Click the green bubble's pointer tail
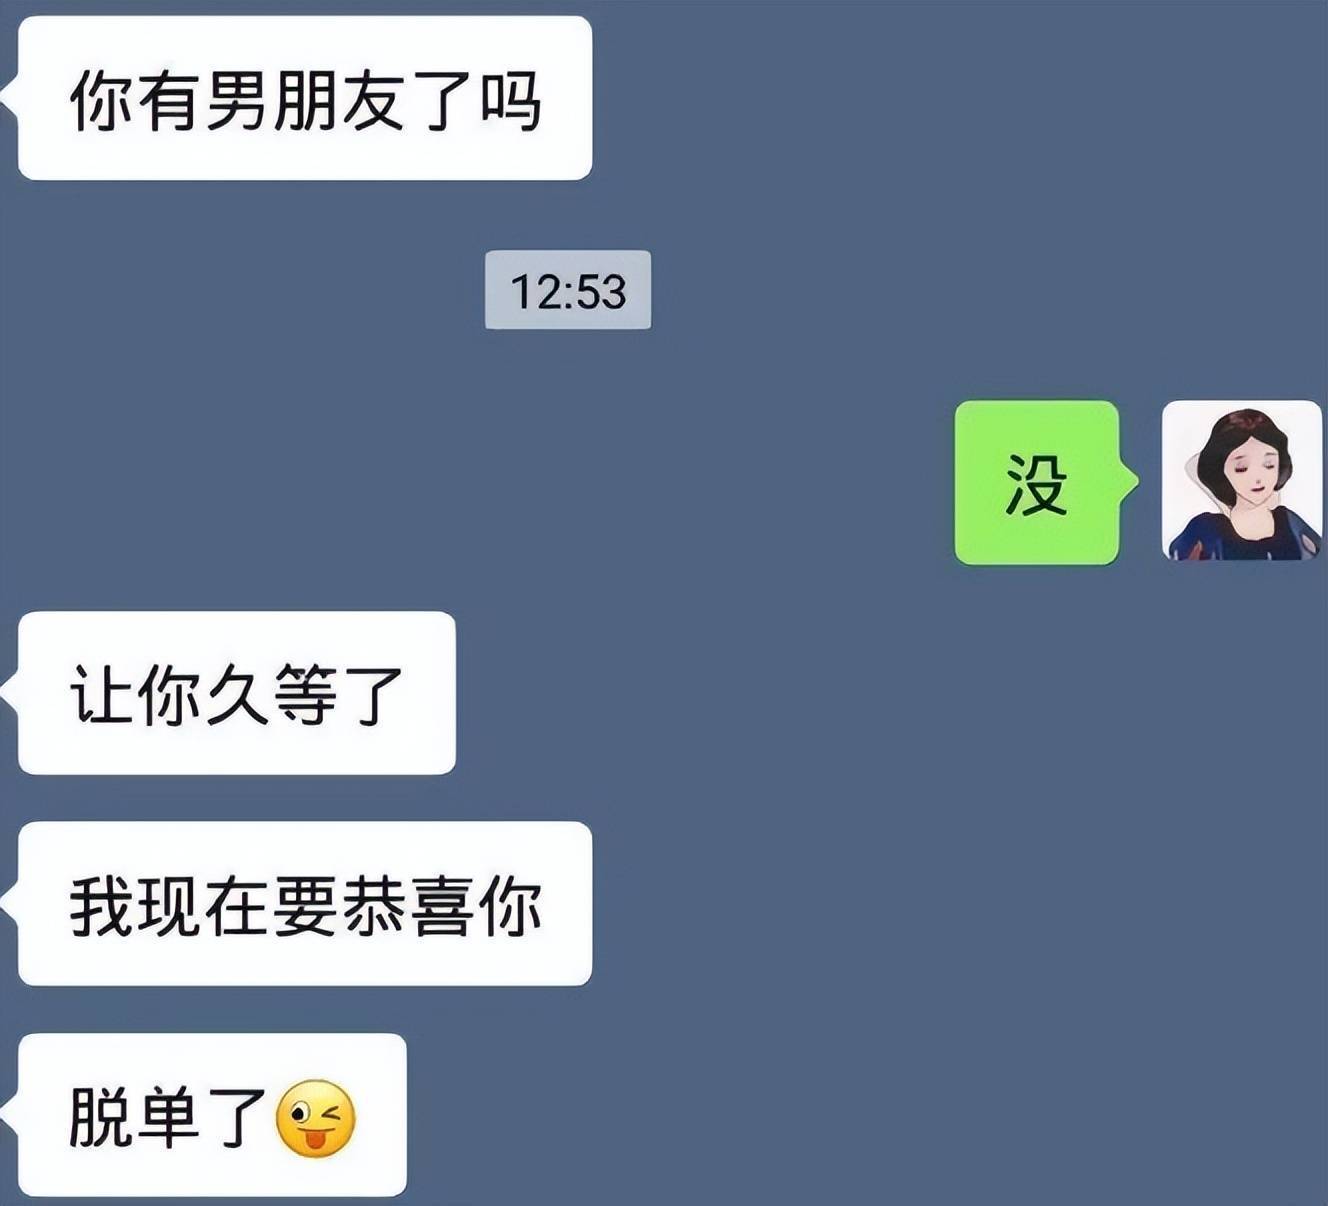The width and height of the screenshot is (1328, 1206). point(1129,482)
